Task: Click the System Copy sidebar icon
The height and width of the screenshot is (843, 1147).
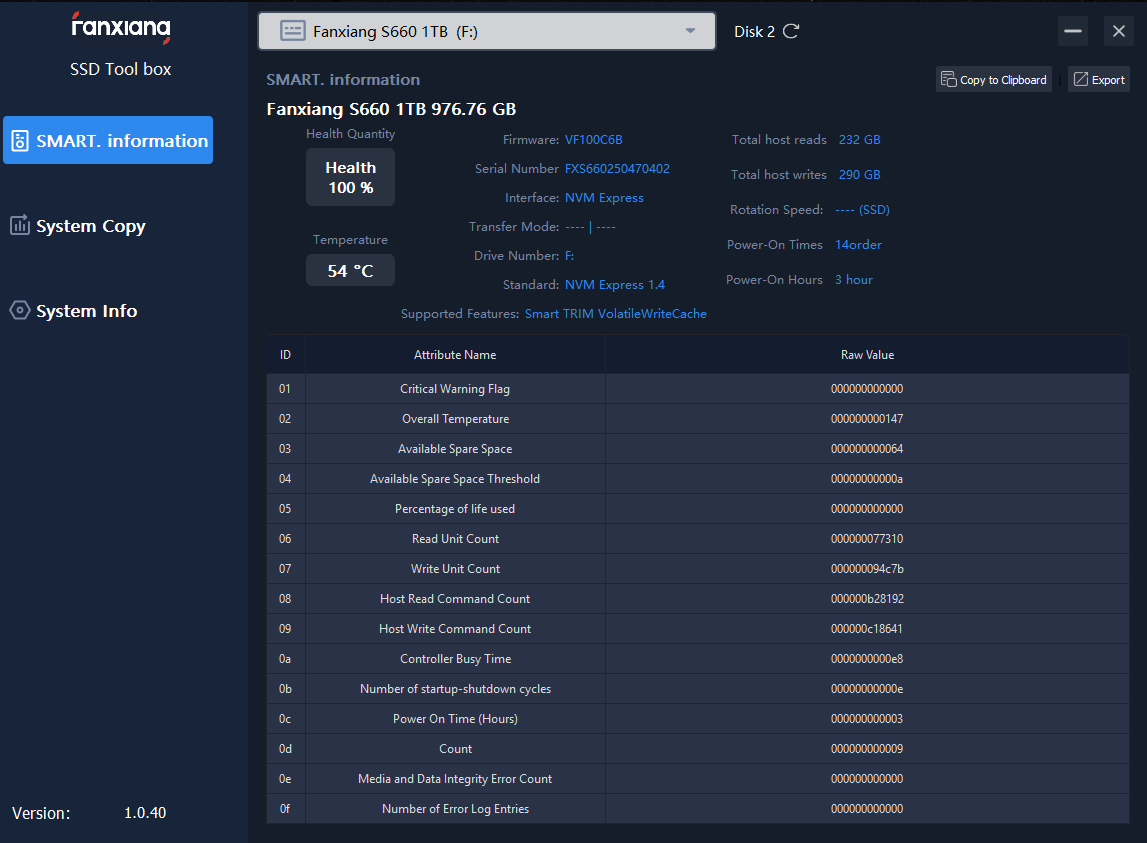Action: pos(20,225)
